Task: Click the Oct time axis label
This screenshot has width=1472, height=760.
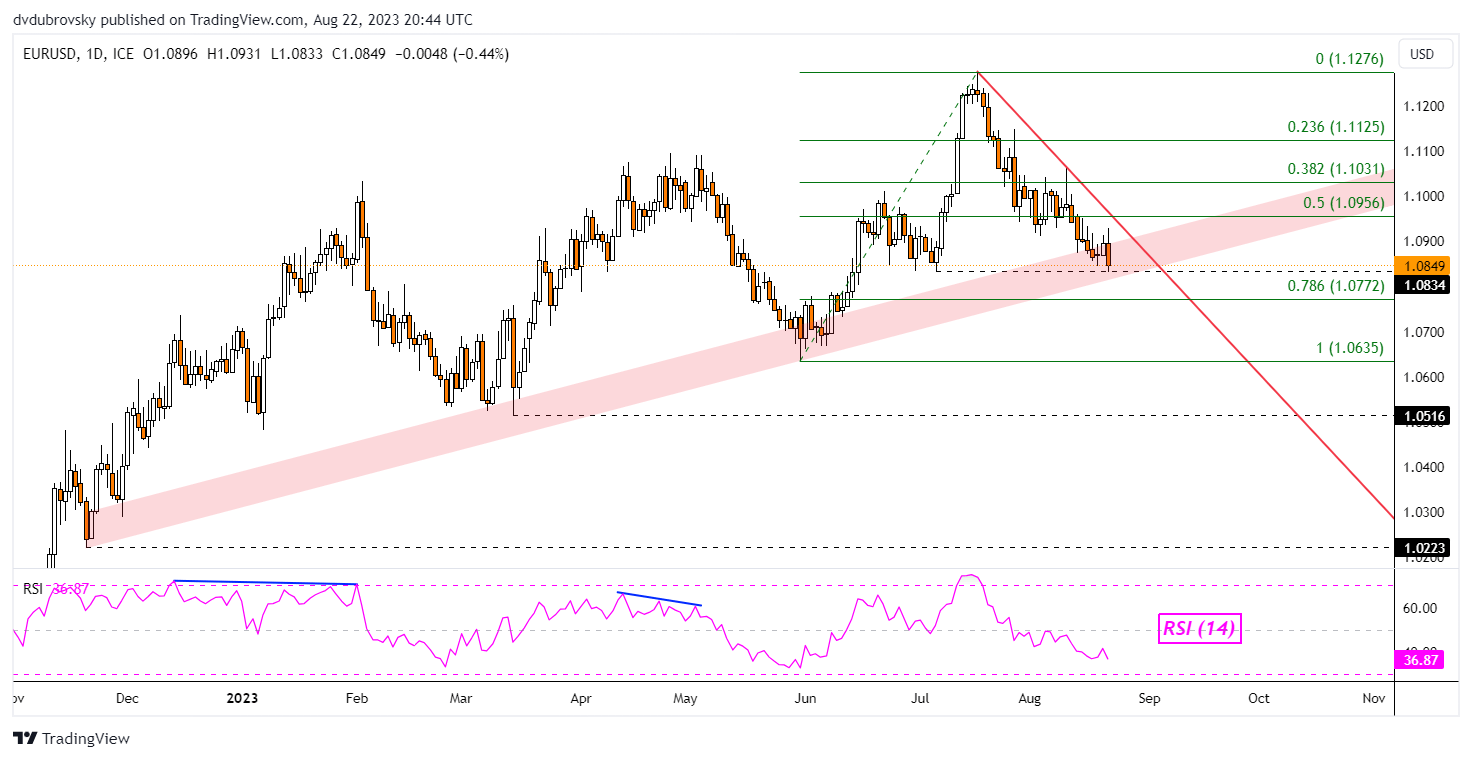Action: [x=1258, y=698]
